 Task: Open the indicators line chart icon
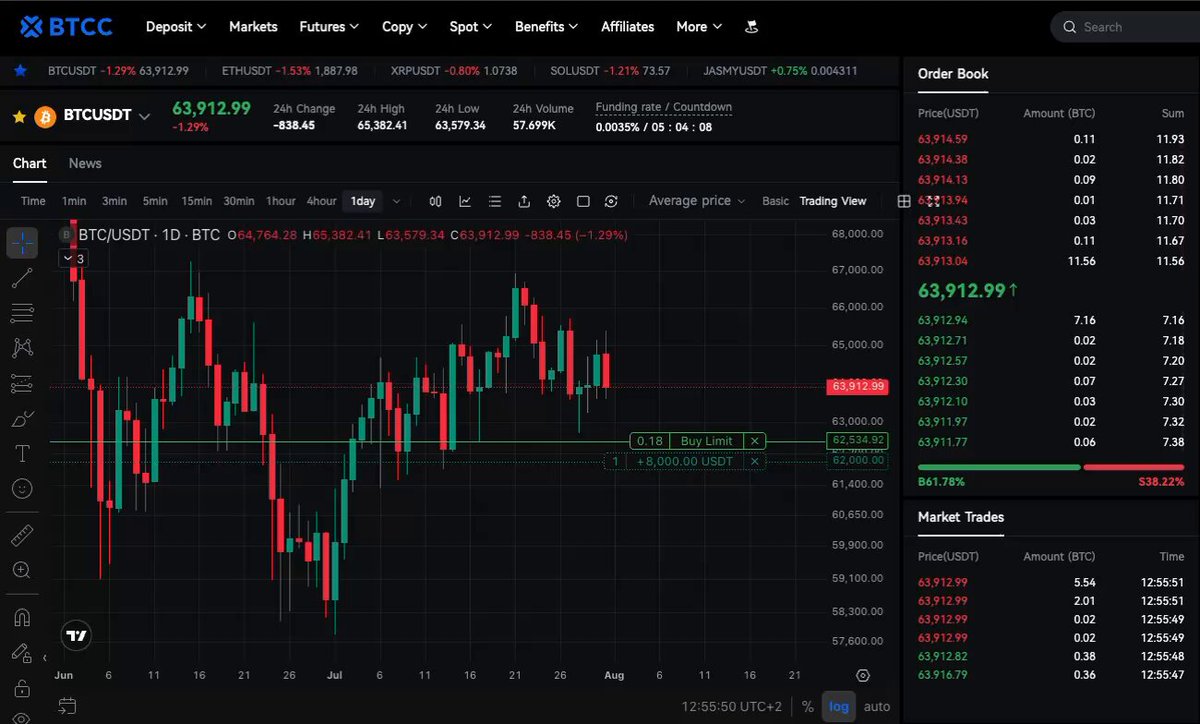pyautogui.click(x=465, y=201)
